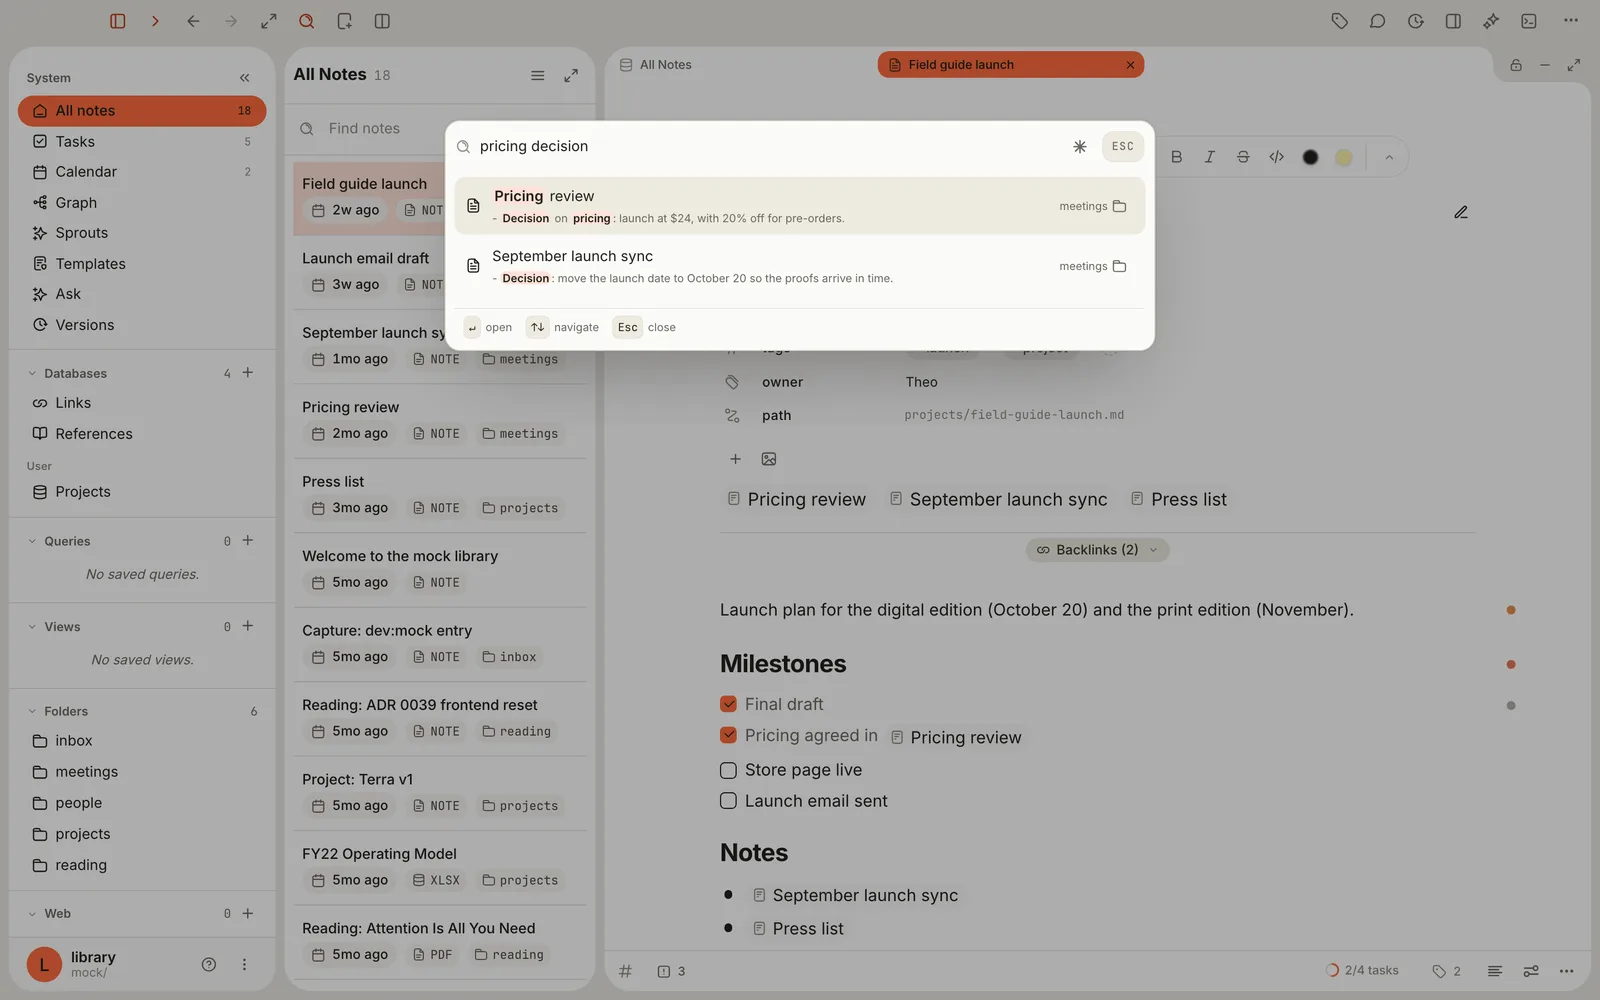Click the sparkle AI icon in top-right toolbar
Viewport: 1600px width, 1000px height.
click(x=1491, y=21)
